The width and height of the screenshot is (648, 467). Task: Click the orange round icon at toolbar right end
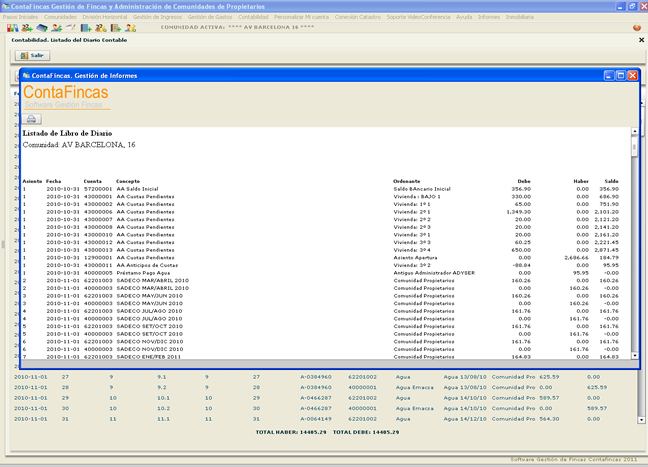[x=637, y=28]
